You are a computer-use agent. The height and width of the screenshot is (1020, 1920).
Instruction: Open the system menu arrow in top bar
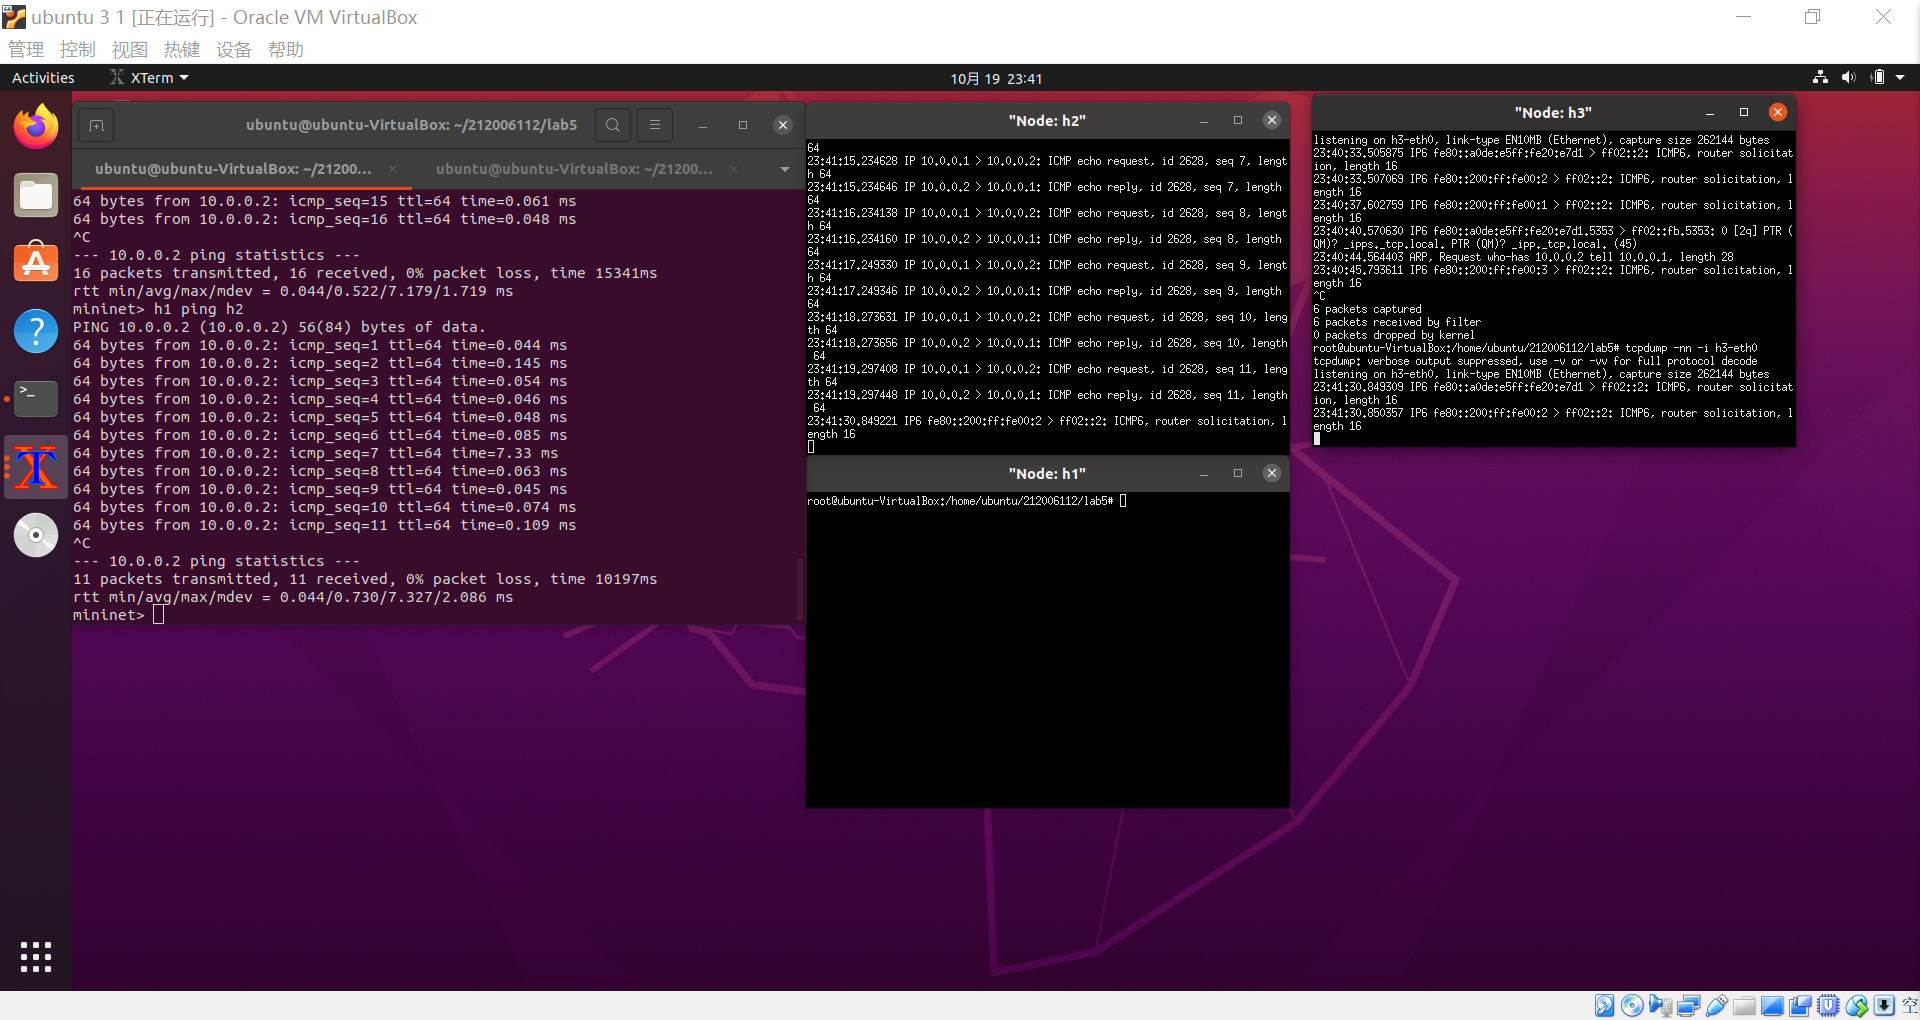pos(1900,78)
